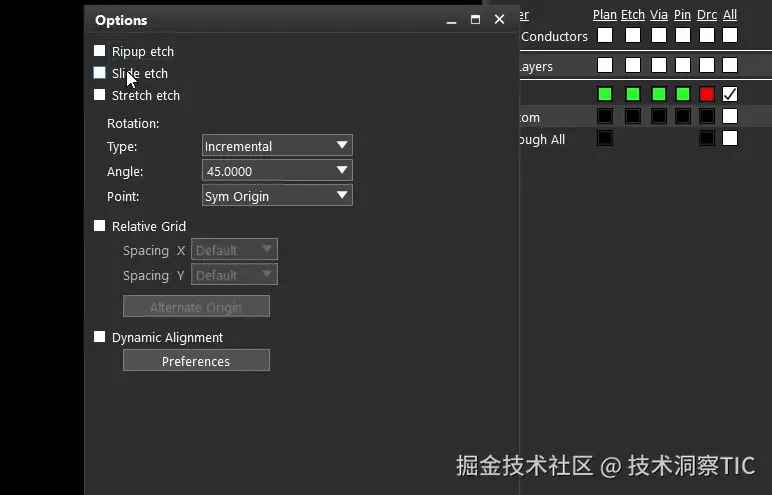The width and height of the screenshot is (772, 495).
Task: Click the green Via color swatch
Action: pyautogui.click(x=659, y=94)
